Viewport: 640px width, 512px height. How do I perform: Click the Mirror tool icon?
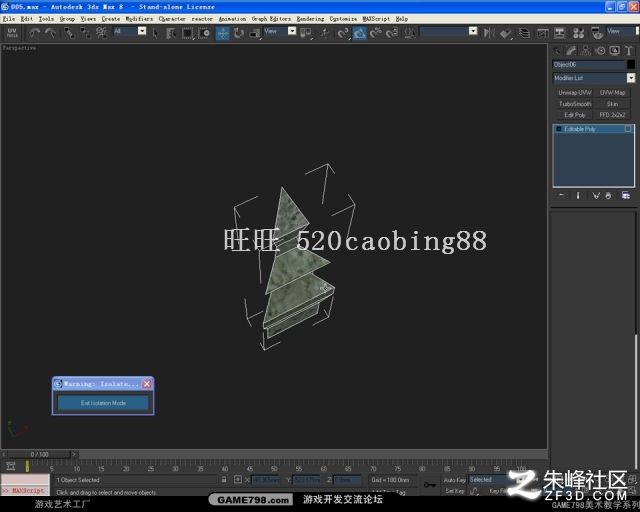click(x=489, y=33)
